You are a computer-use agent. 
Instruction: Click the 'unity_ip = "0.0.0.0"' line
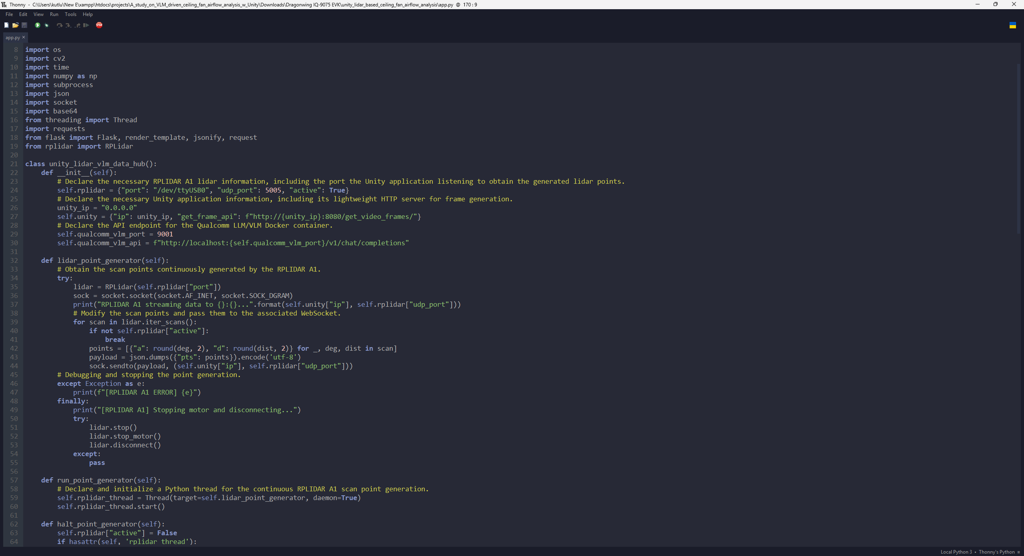(x=97, y=208)
